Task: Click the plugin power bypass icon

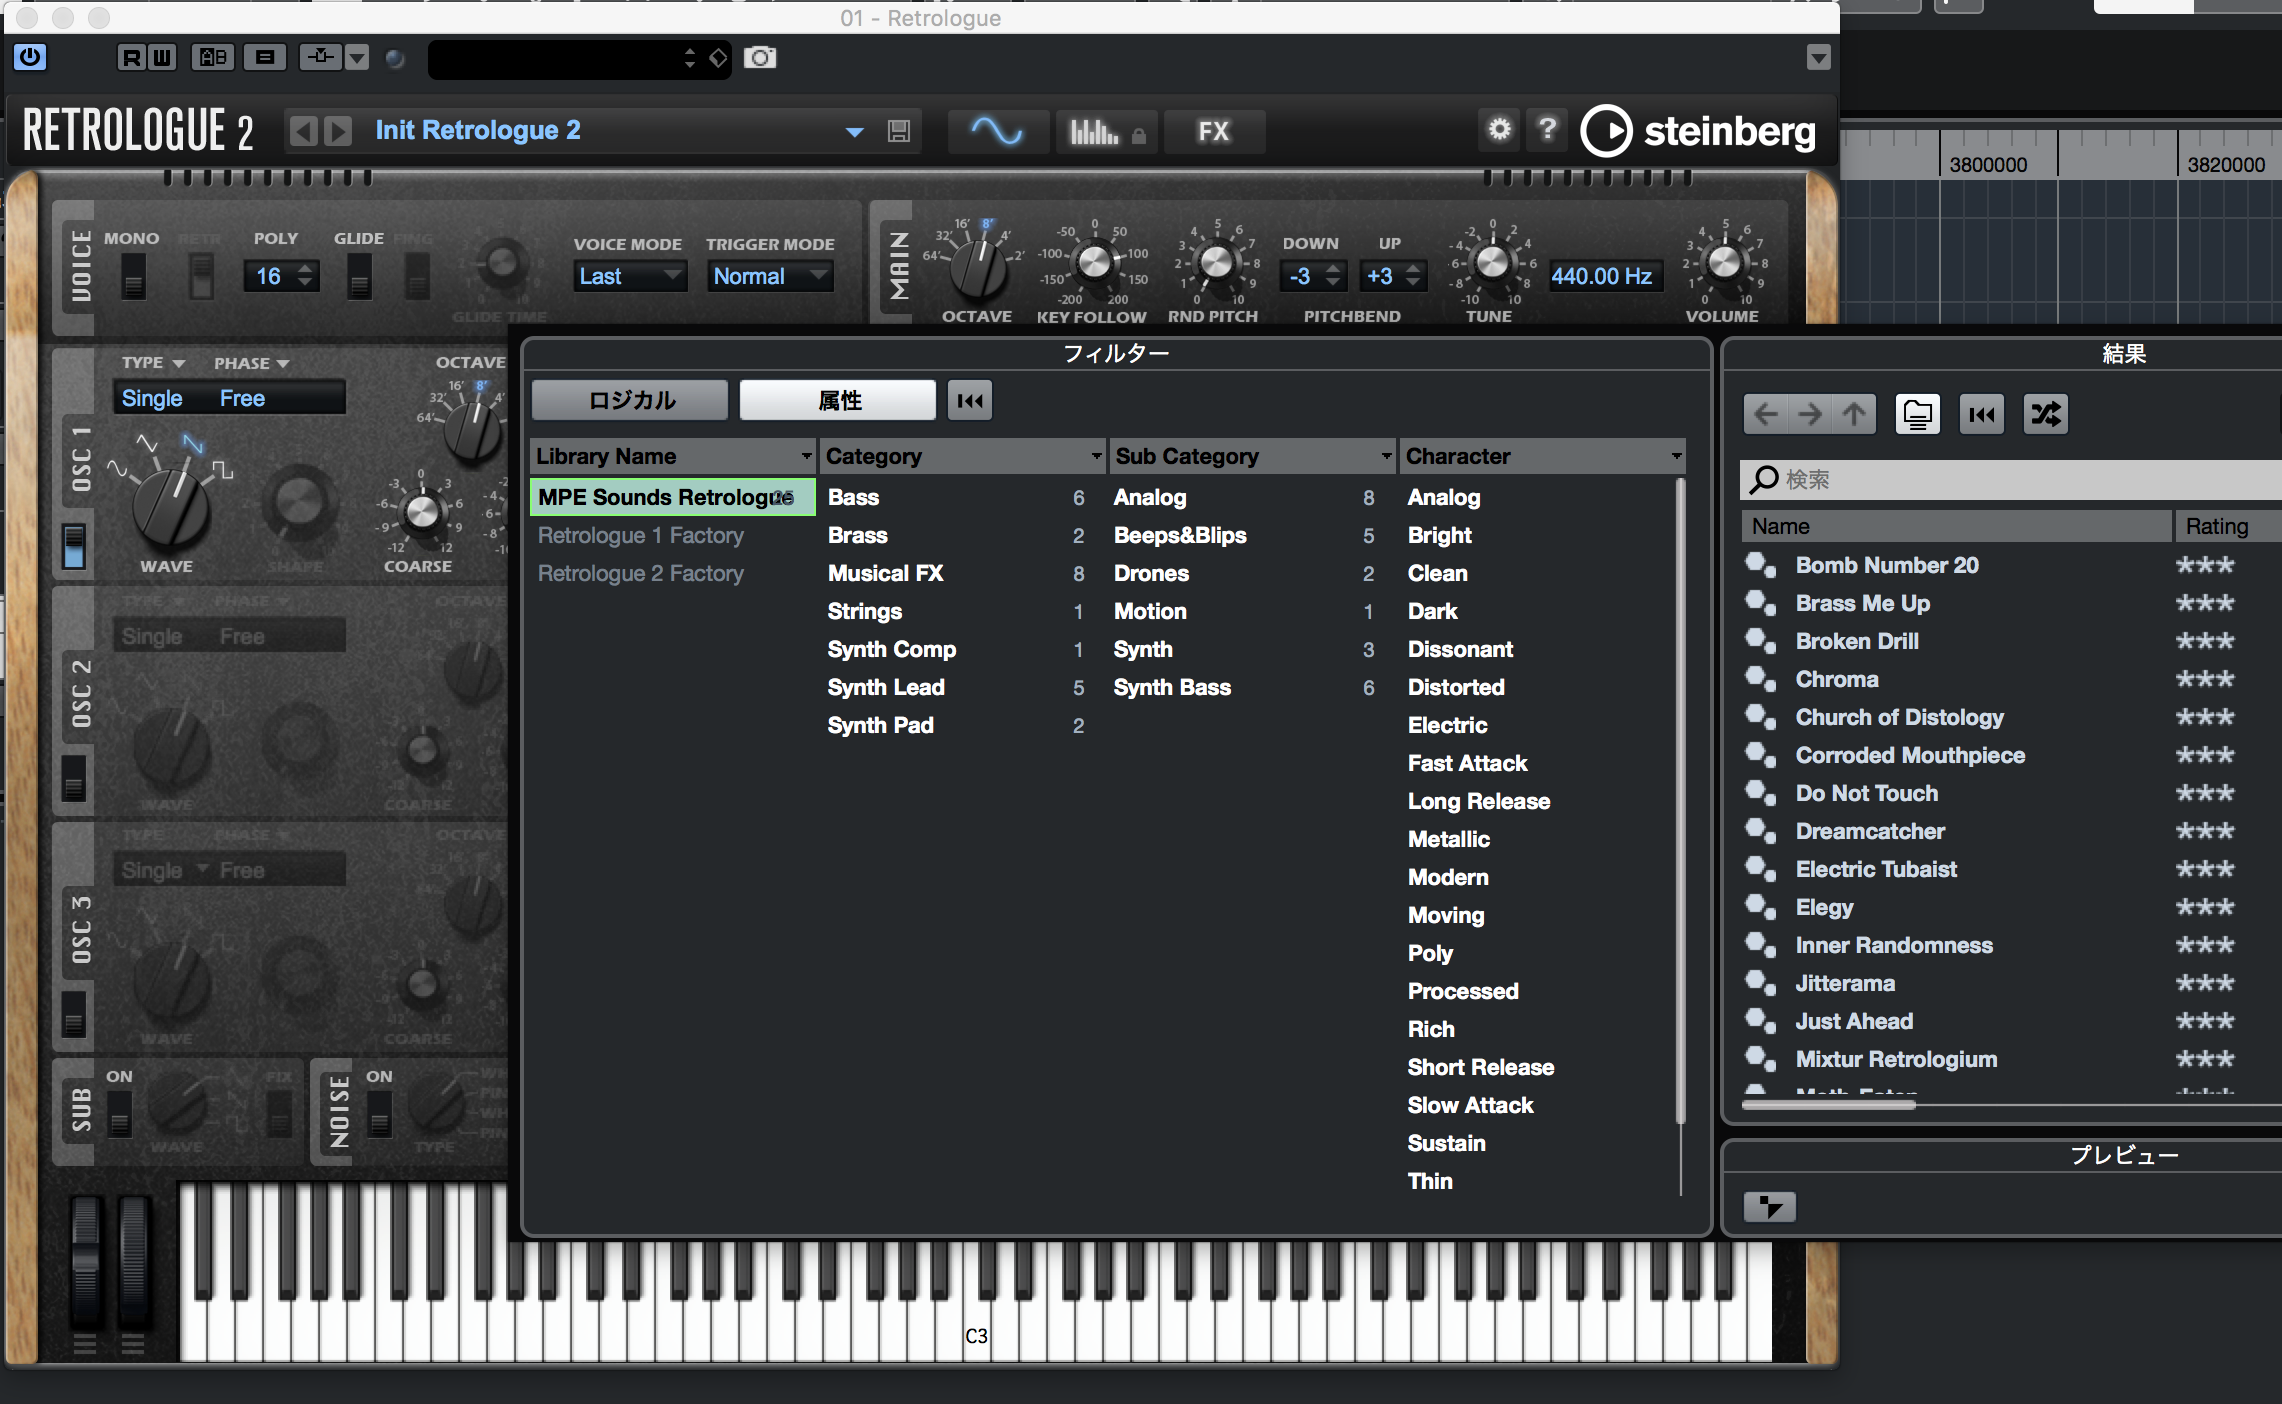Action: point(30,57)
